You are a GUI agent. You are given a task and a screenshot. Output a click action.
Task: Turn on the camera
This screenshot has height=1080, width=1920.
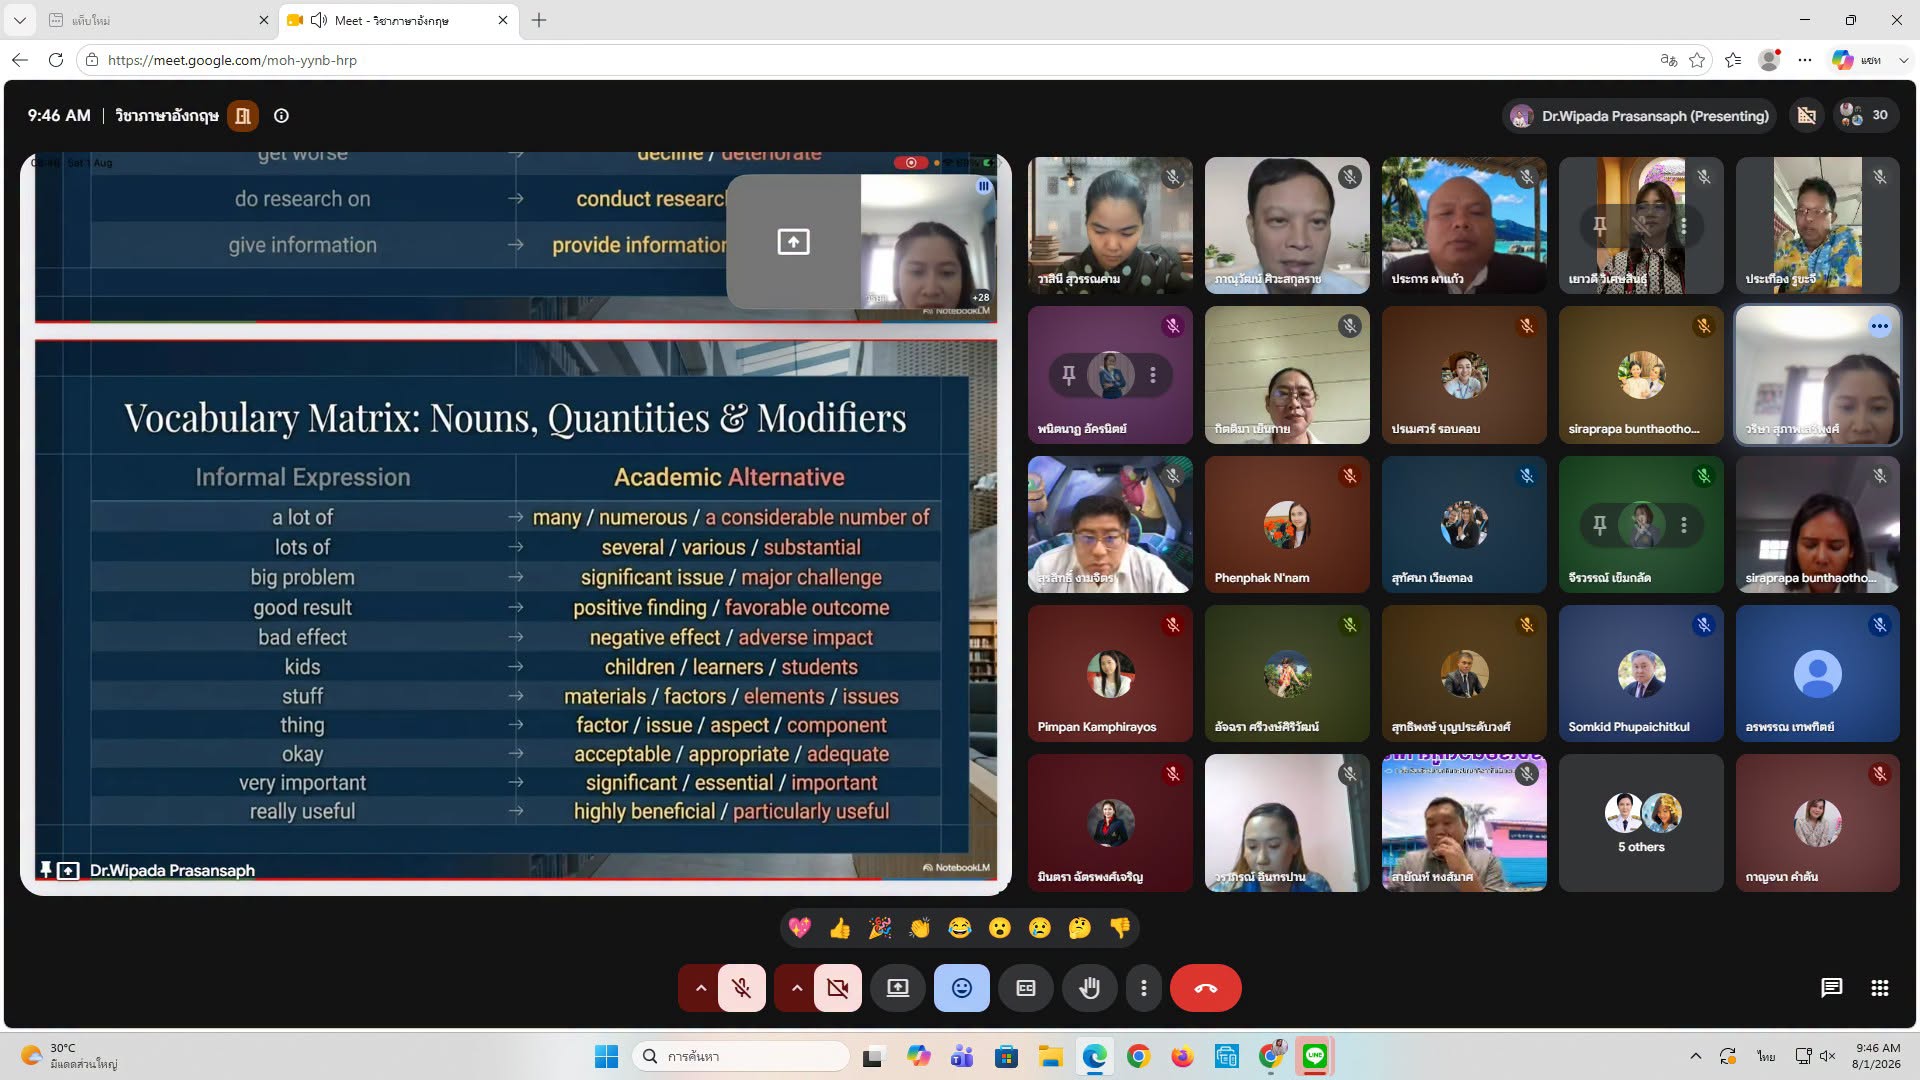[x=837, y=988]
